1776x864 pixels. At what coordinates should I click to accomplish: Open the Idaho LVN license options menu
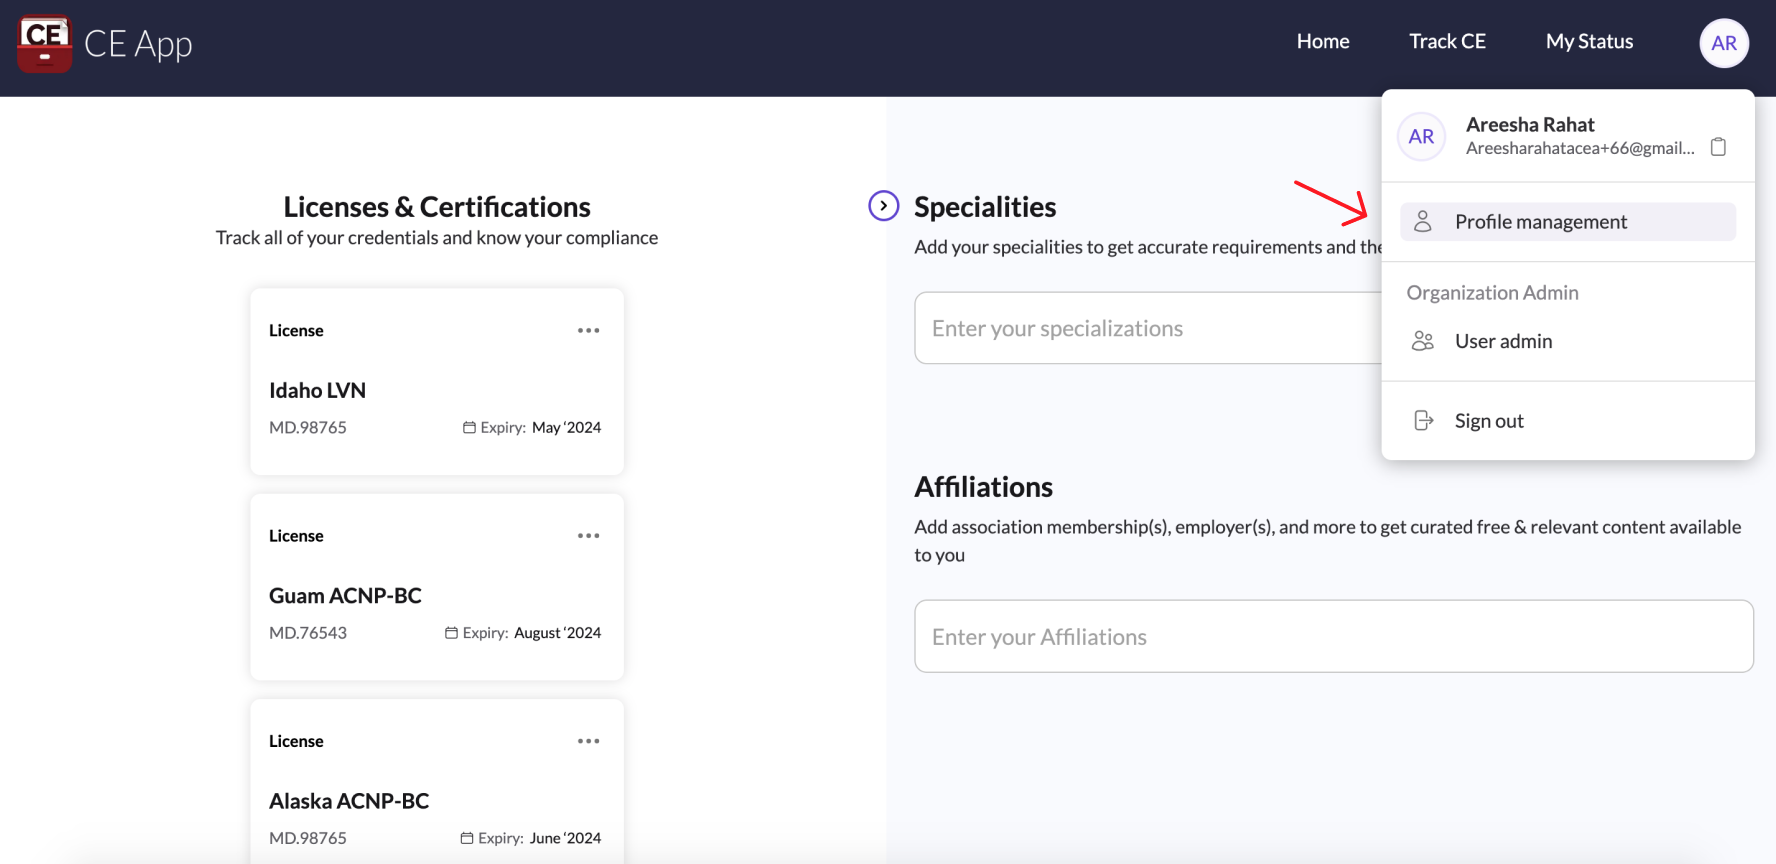pos(589,330)
